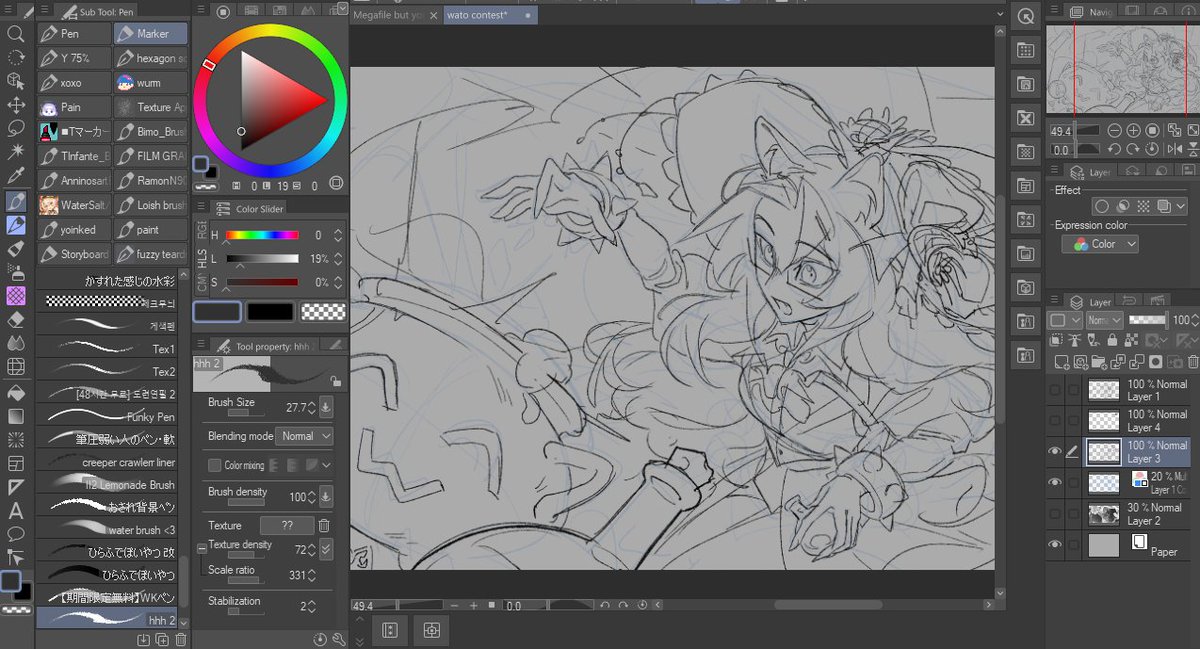Open Navigator panel tab
Screen dimensions: 1200x649
coord(1091,12)
